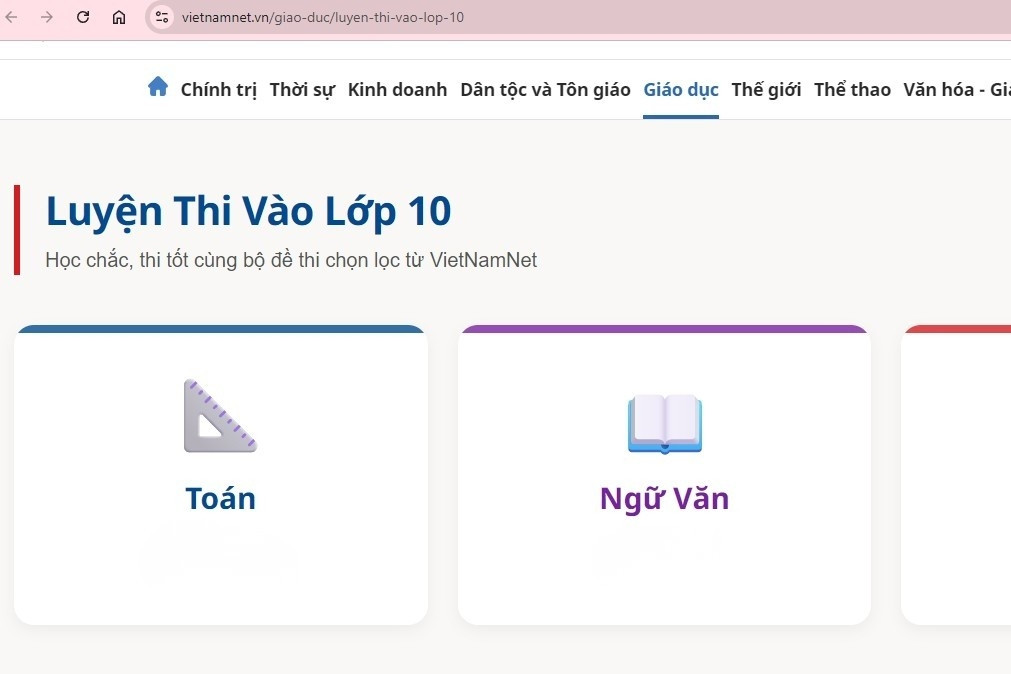Open the Giáo dục menu item

680,89
